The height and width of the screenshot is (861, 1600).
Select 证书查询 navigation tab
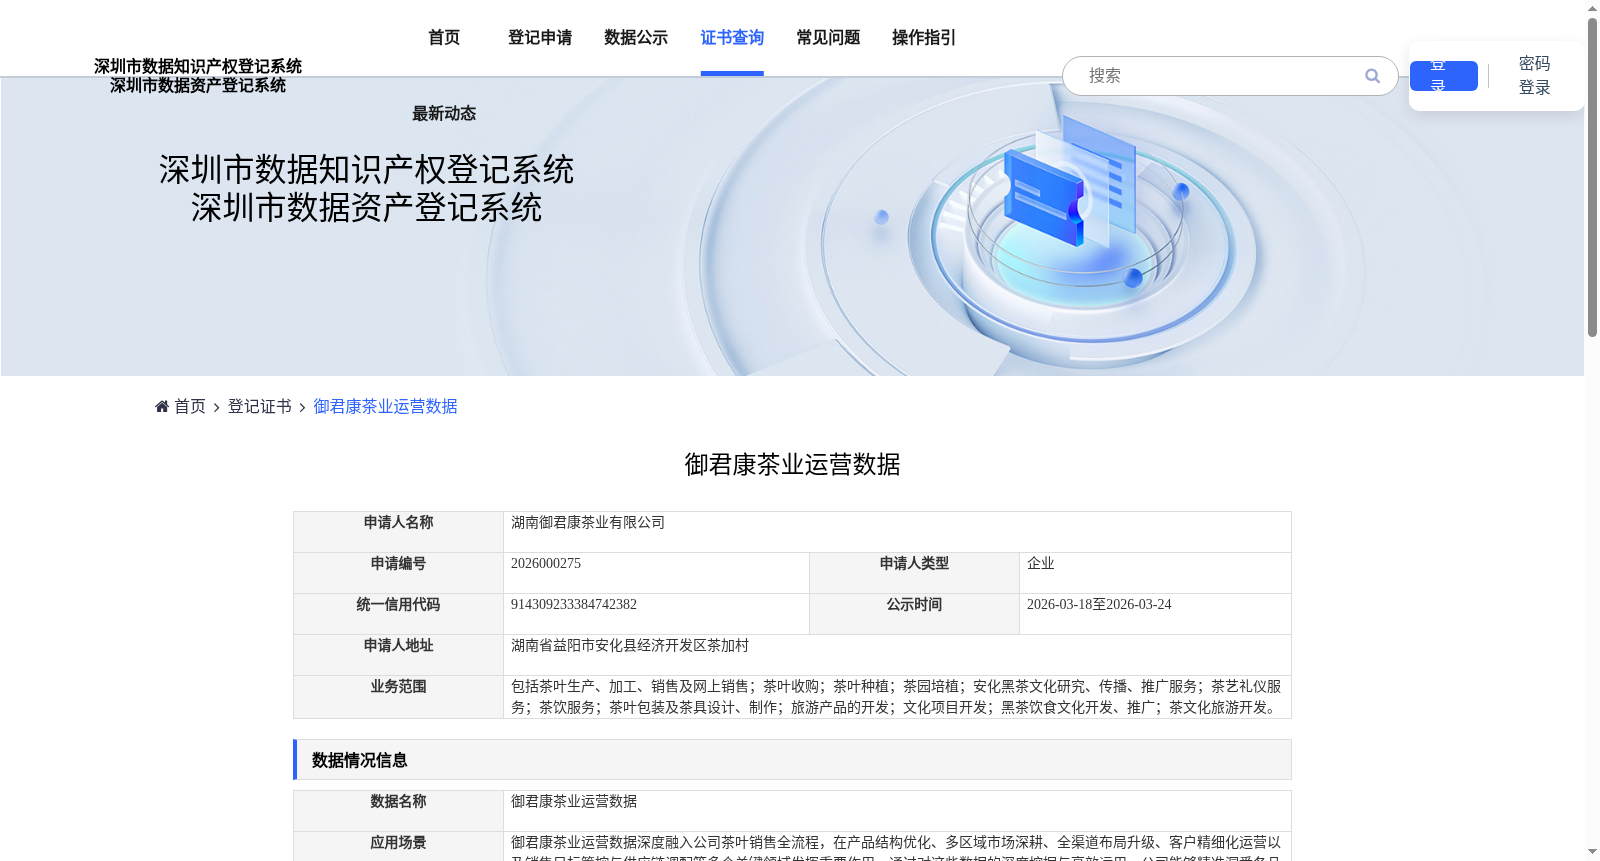[732, 38]
